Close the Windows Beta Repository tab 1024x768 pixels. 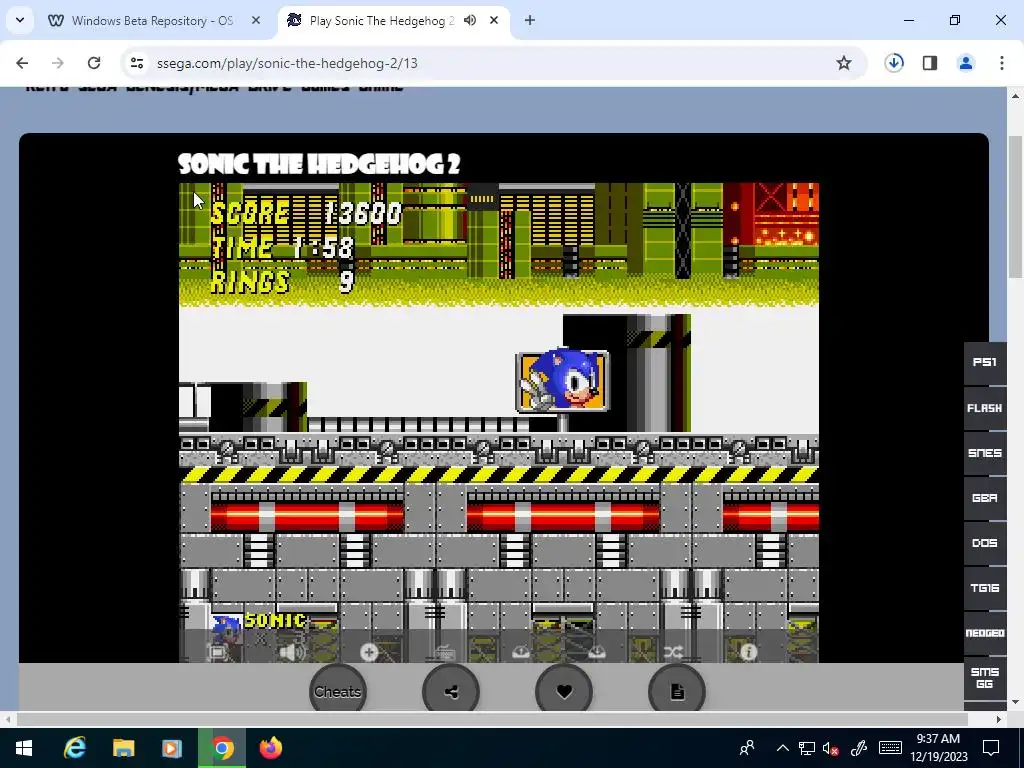click(256, 21)
